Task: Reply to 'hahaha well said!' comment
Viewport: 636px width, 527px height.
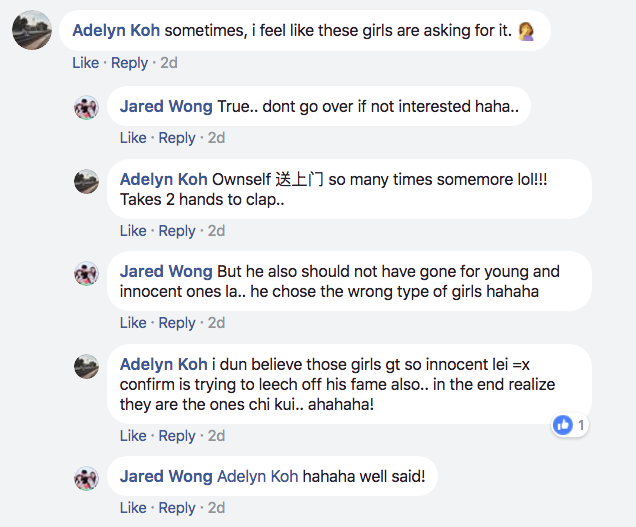Action: pyautogui.click(x=177, y=508)
